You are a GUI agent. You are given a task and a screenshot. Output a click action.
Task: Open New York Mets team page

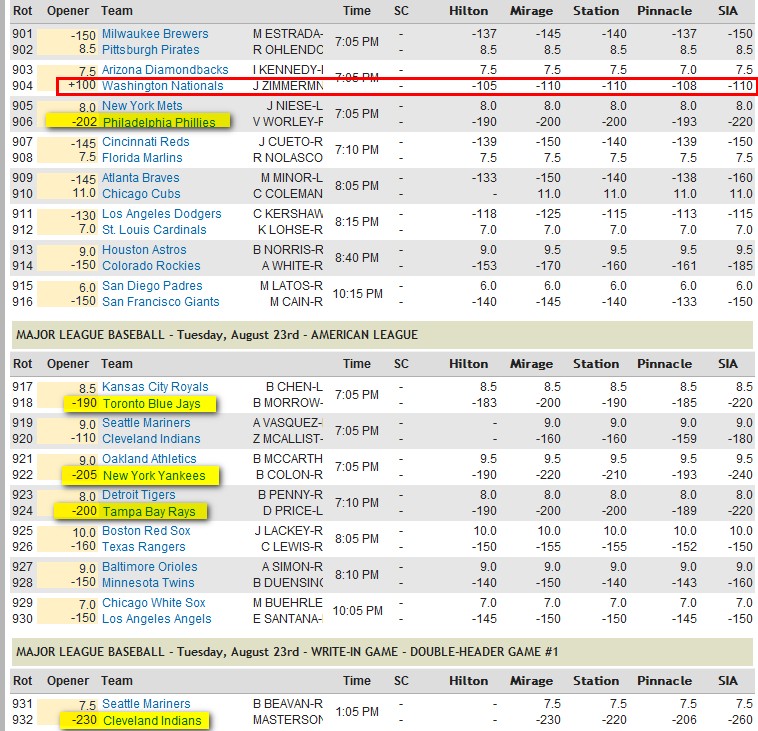142,106
